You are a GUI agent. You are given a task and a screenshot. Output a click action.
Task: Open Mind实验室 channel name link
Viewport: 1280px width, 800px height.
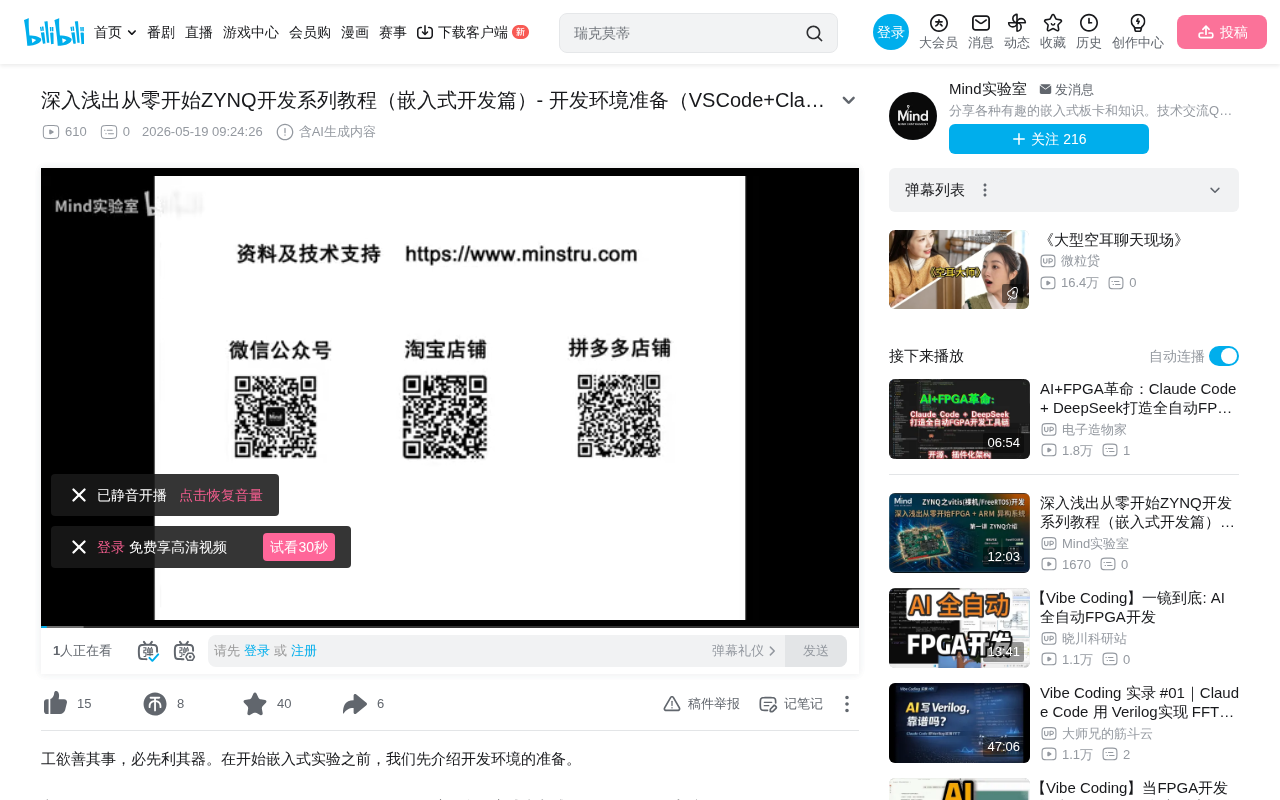click(988, 89)
